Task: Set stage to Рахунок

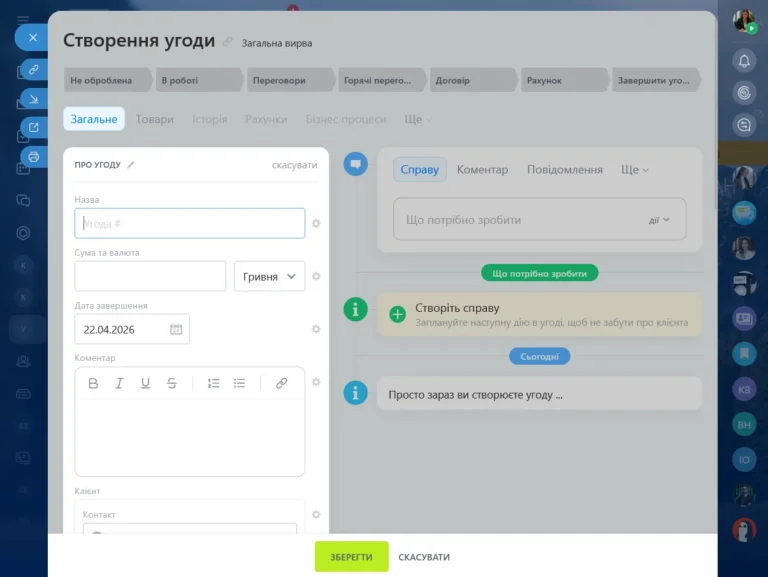Action: (565, 80)
